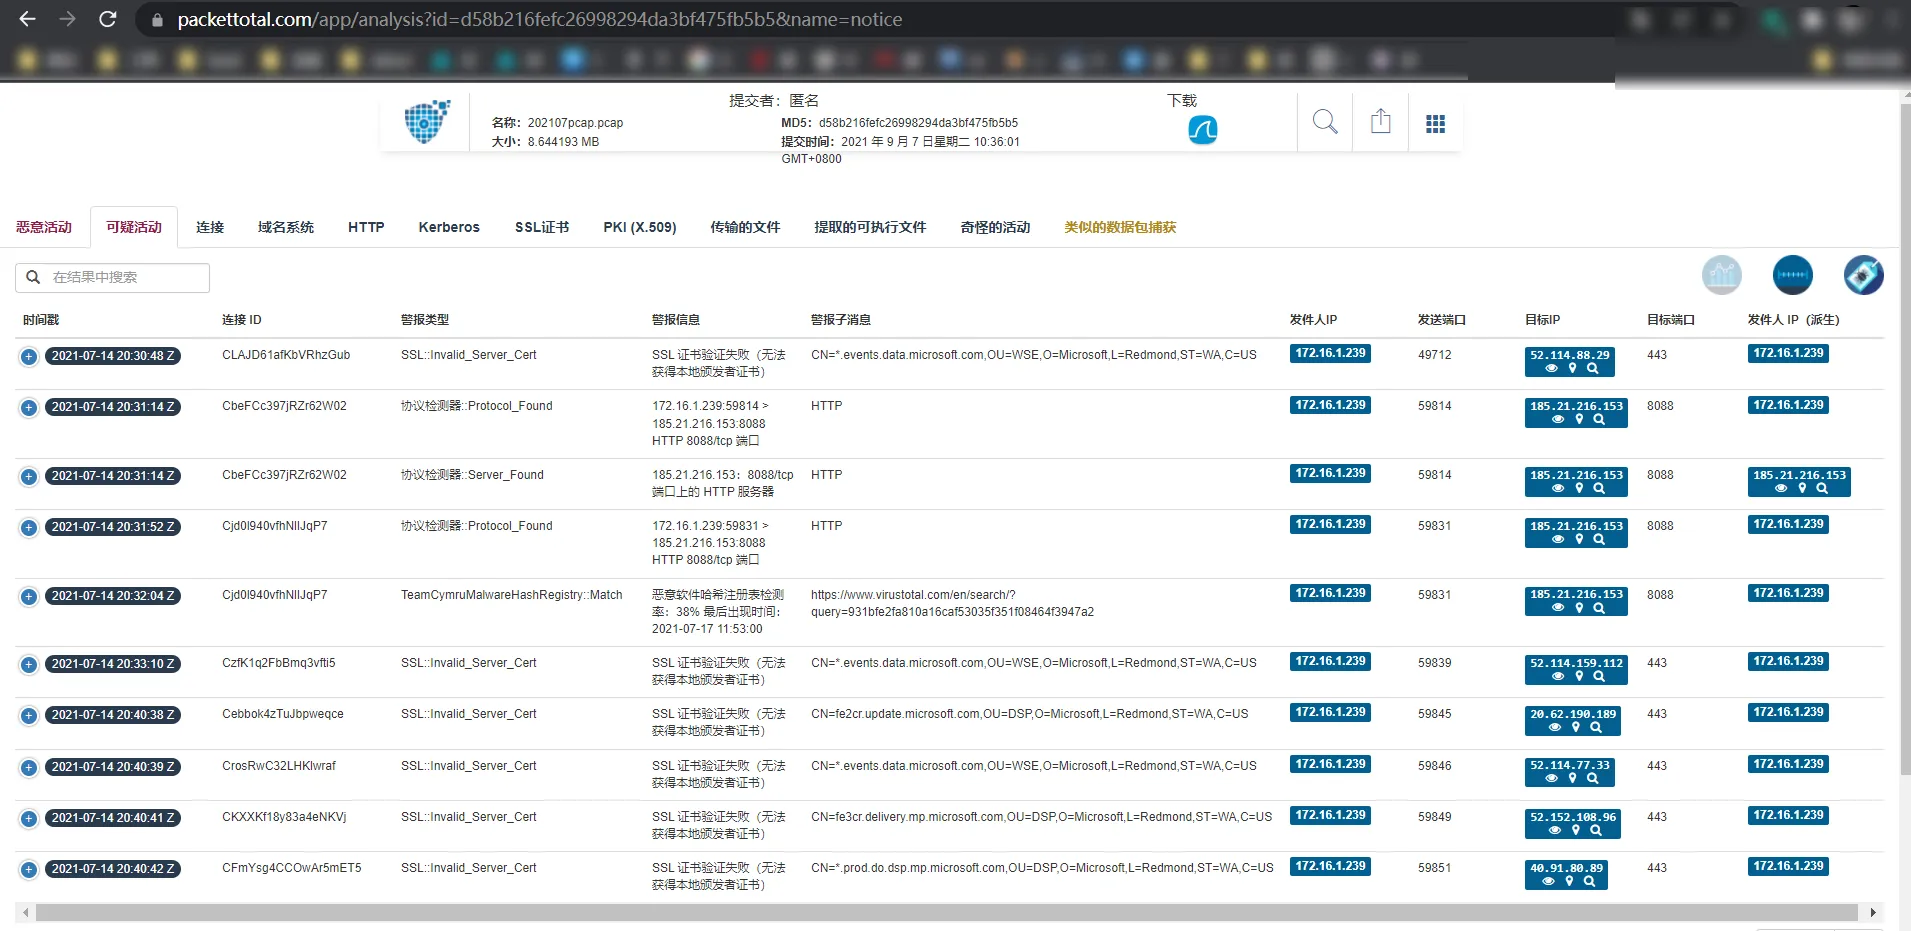Open the SSL证书 tab
1911x931 pixels.
pos(542,227)
